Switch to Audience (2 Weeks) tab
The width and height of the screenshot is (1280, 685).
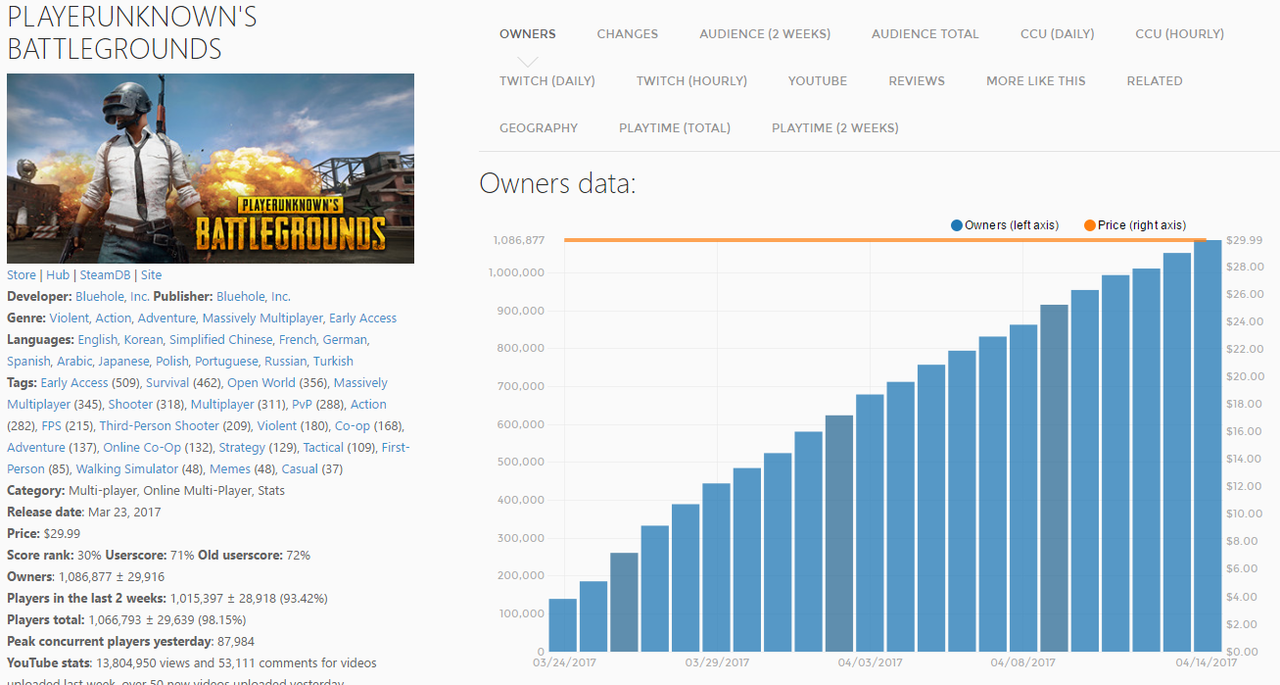click(x=764, y=34)
